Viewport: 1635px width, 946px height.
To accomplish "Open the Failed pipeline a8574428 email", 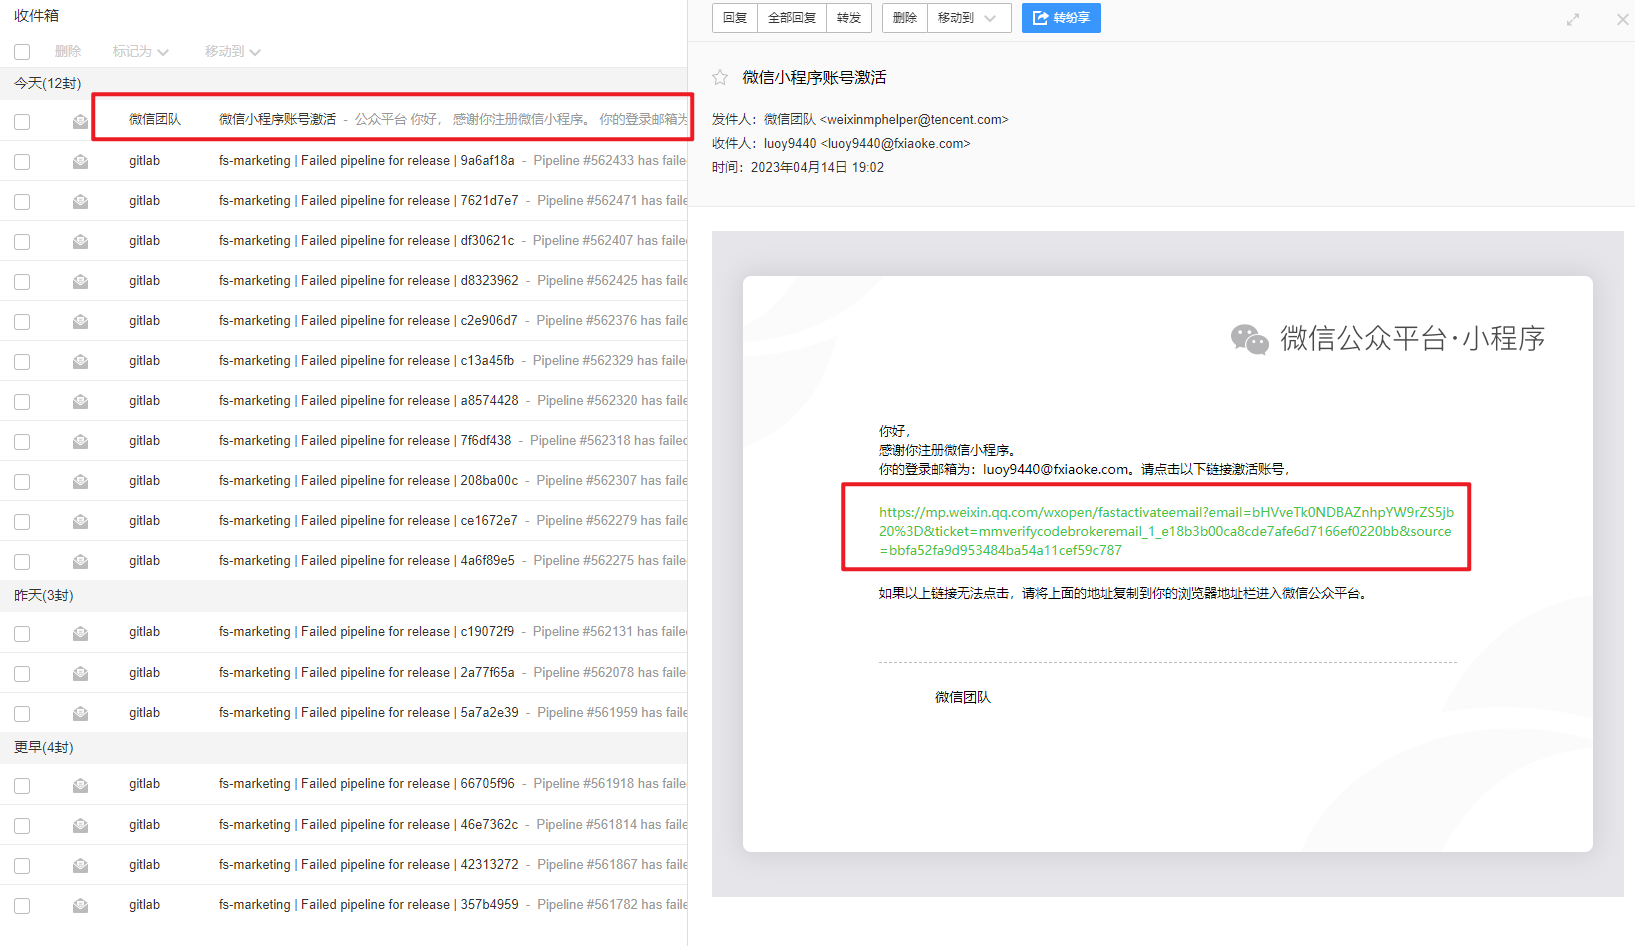I will pyautogui.click(x=344, y=401).
